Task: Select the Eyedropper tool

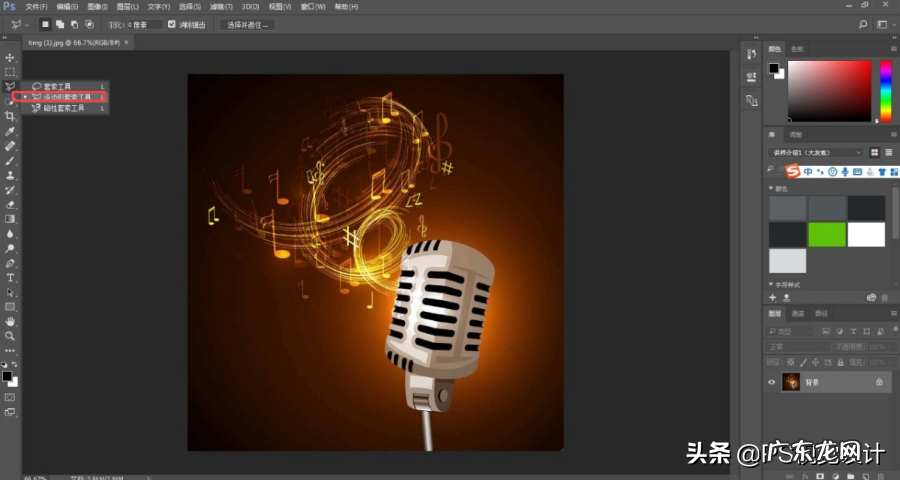Action: (x=10, y=131)
